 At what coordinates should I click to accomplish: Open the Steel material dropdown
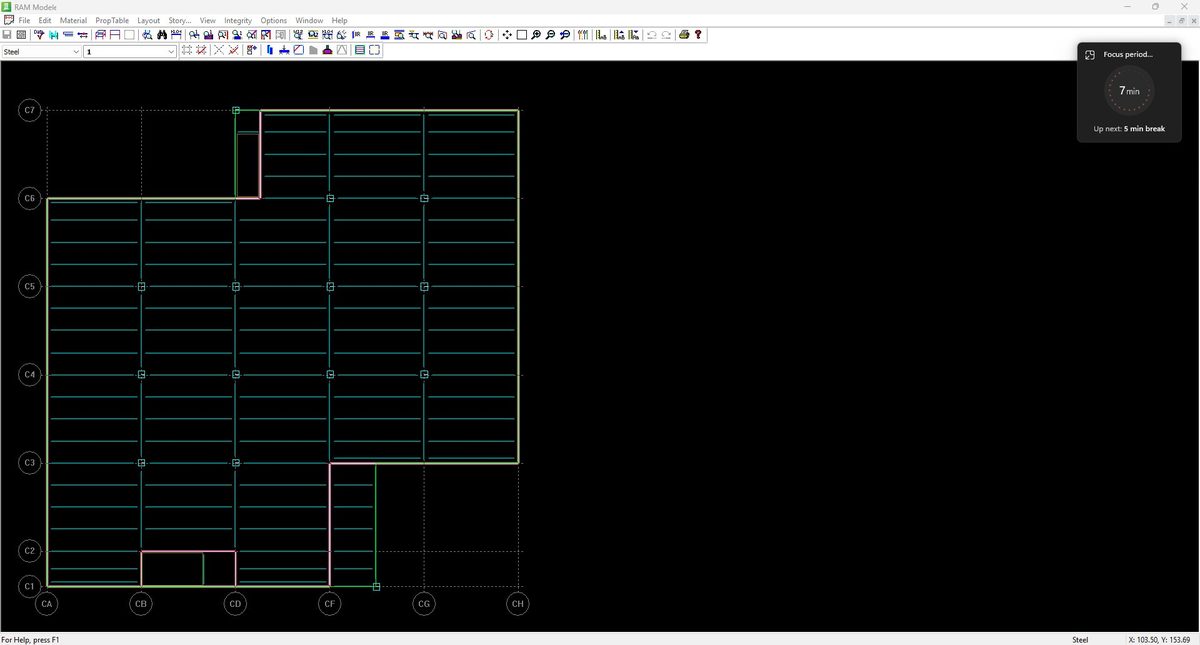click(75, 51)
